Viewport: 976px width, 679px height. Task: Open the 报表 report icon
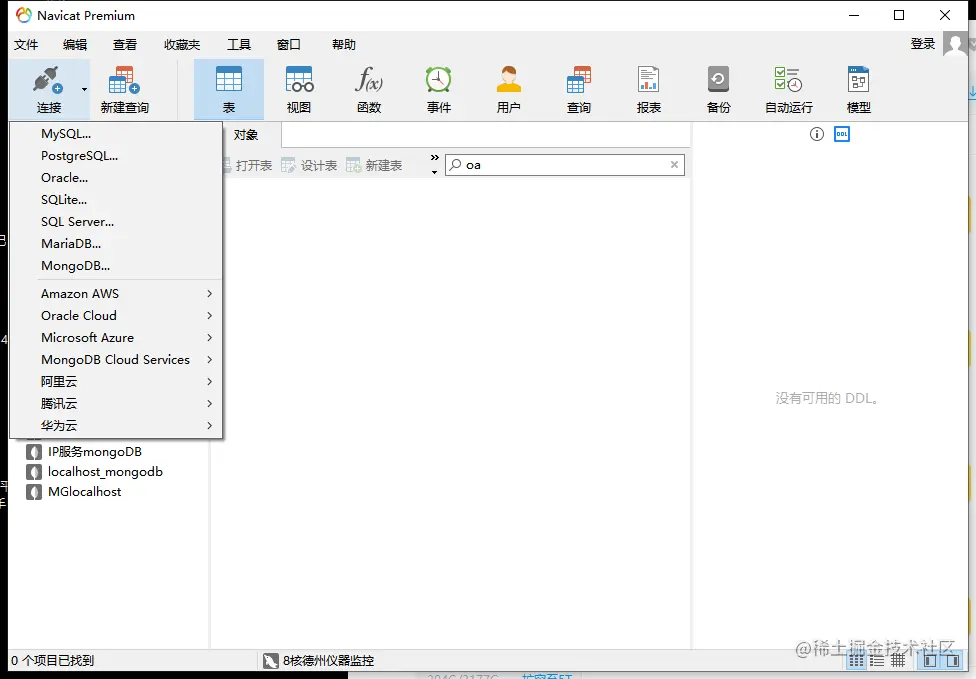(649, 80)
